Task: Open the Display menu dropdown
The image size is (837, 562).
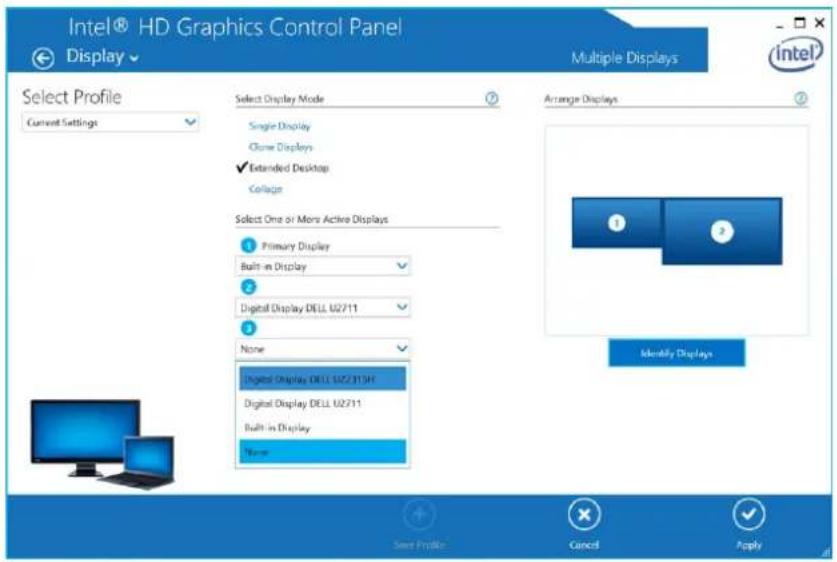Action: click(x=102, y=57)
